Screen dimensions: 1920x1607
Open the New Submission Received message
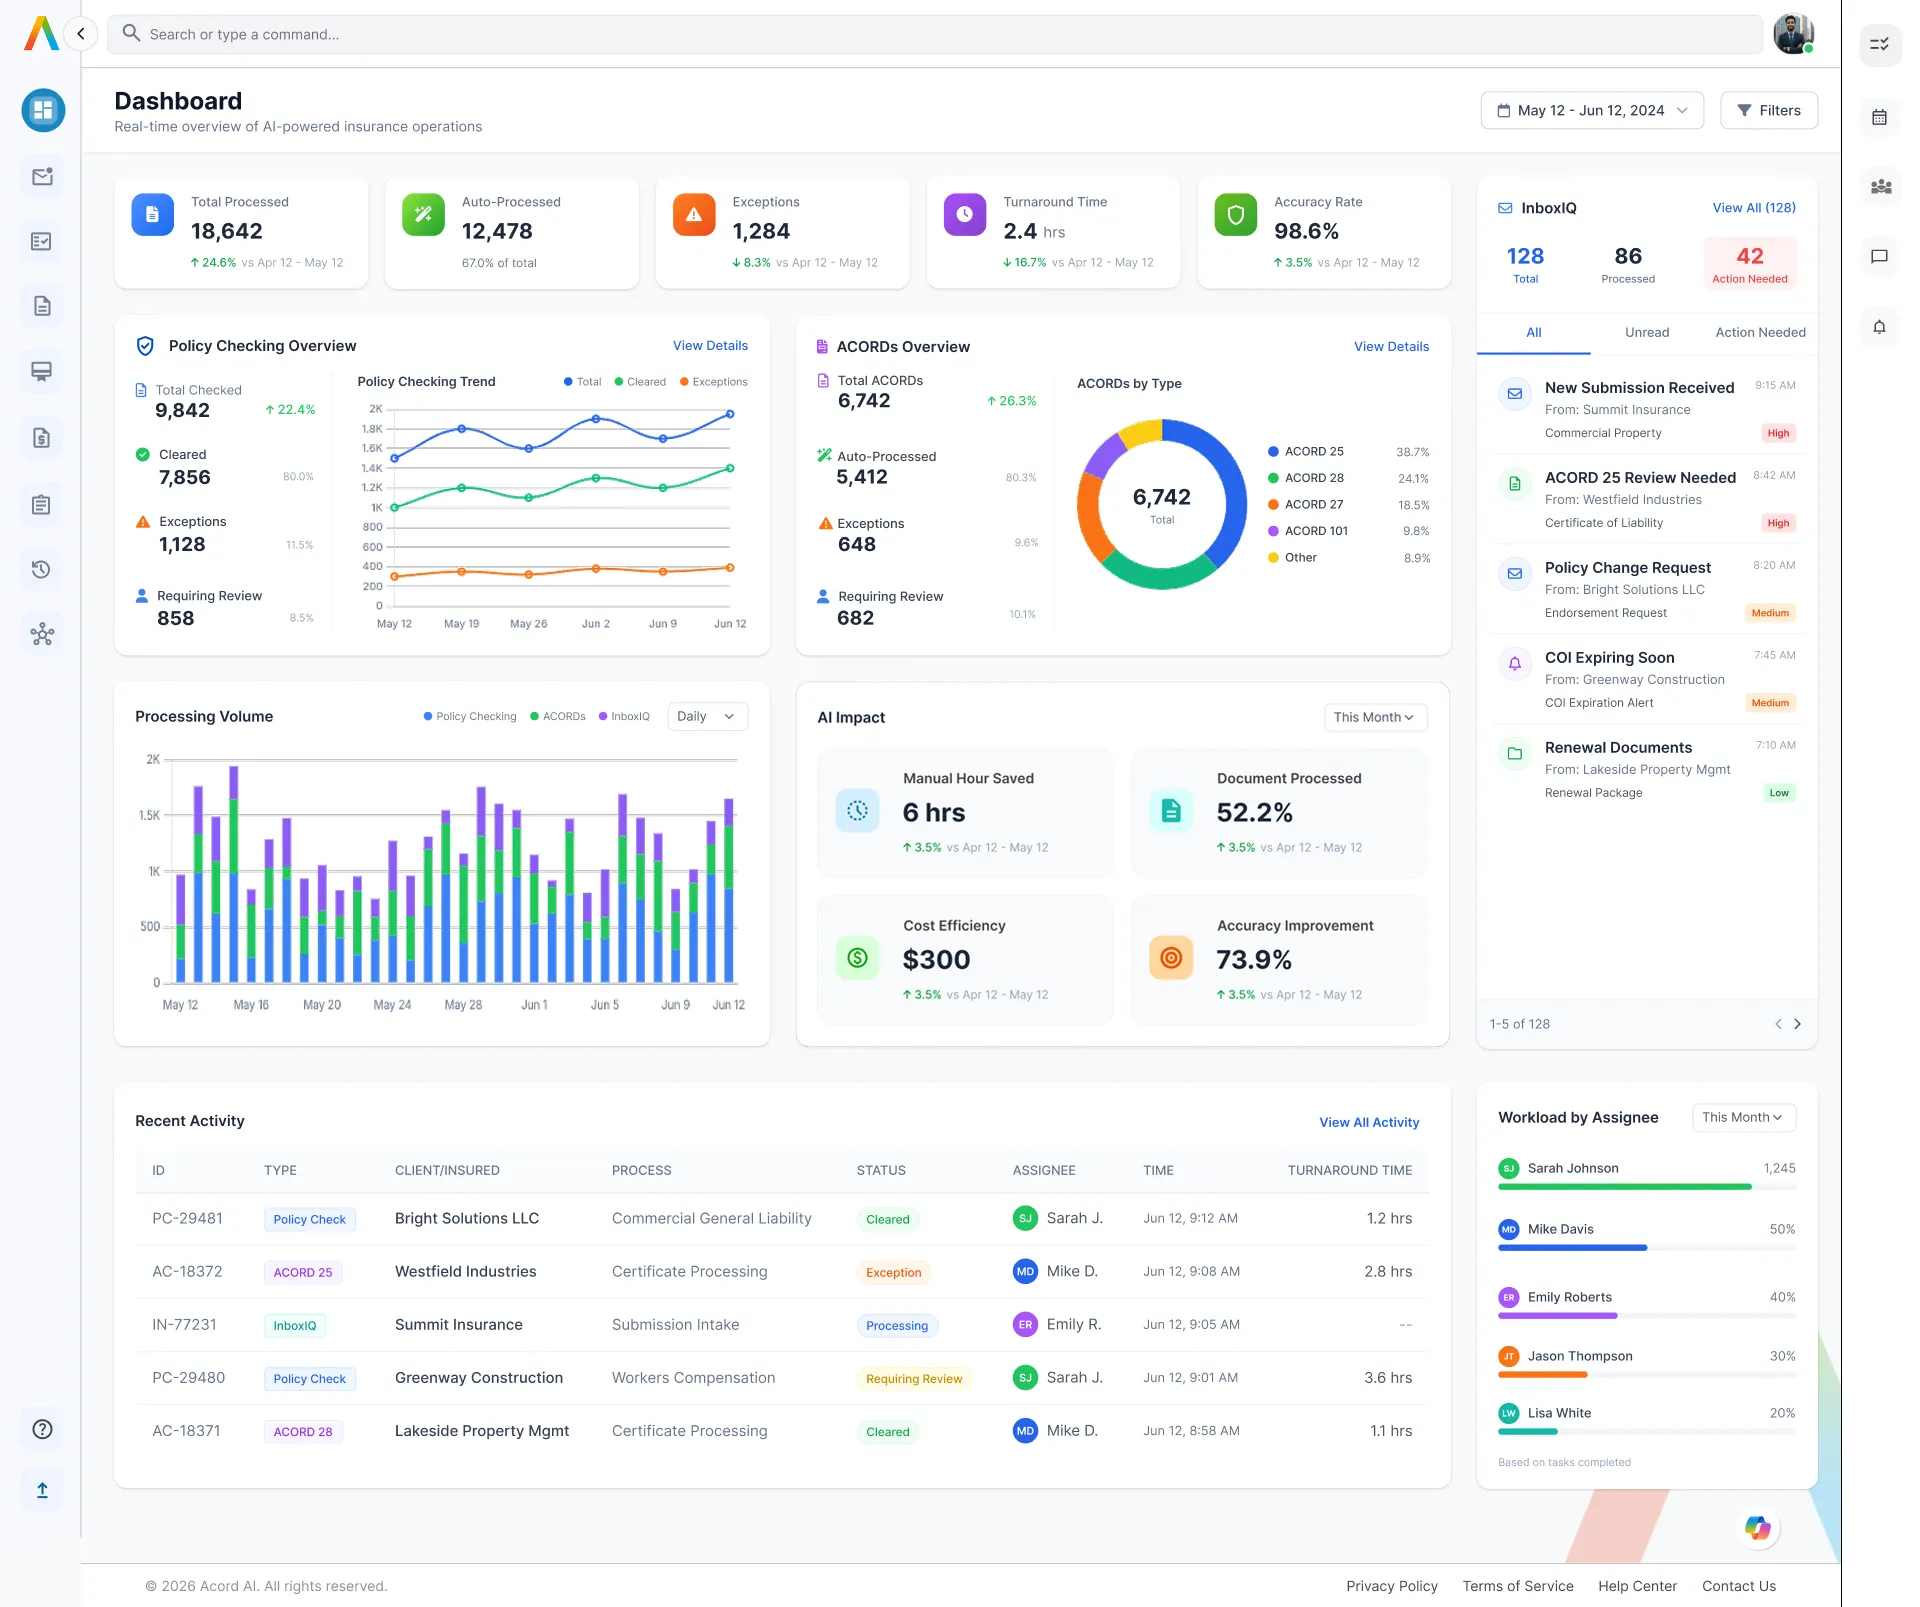1647,410
